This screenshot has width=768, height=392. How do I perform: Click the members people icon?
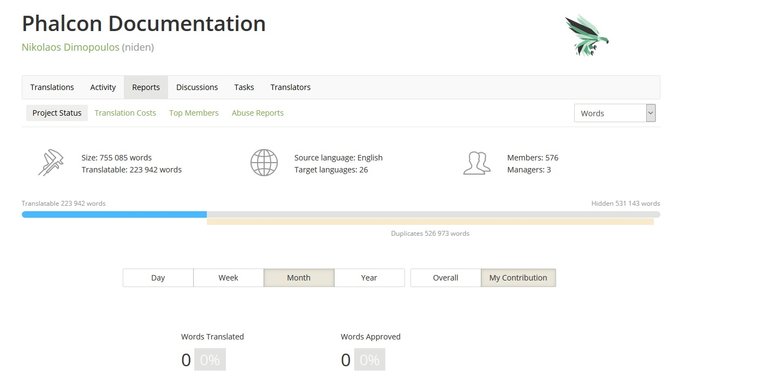click(477, 163)
